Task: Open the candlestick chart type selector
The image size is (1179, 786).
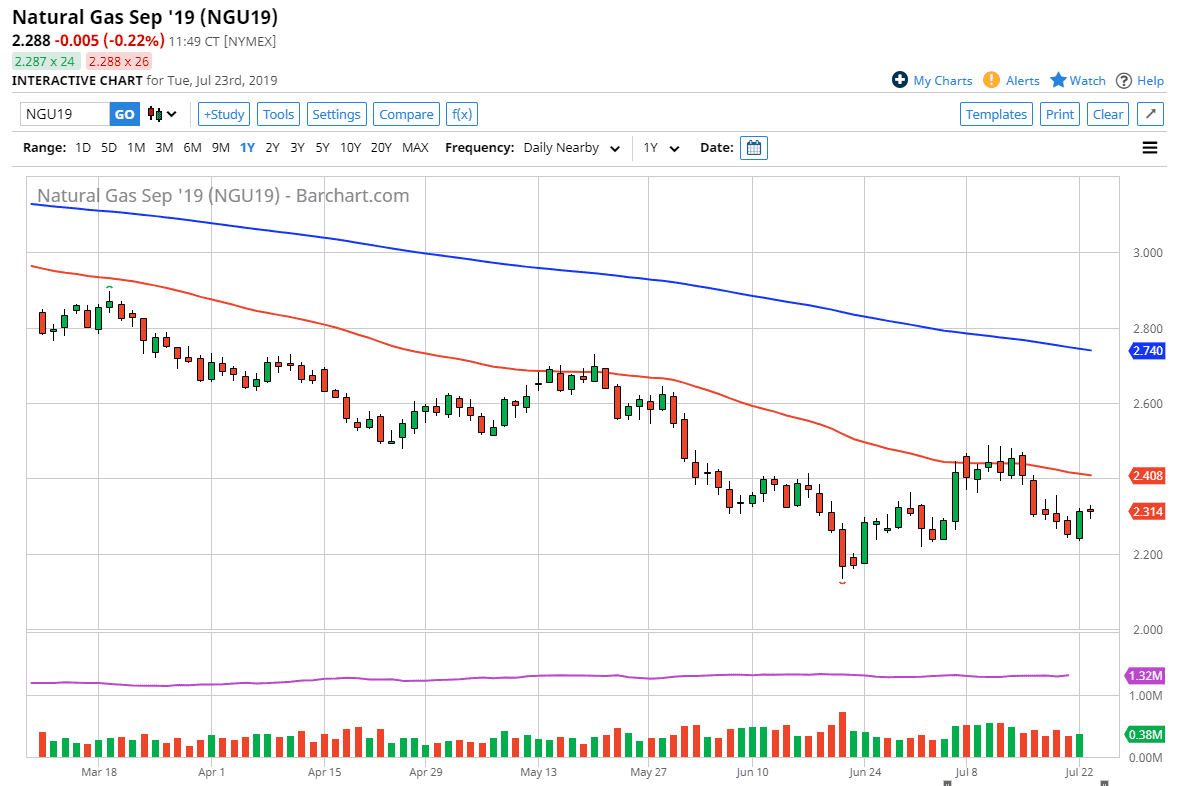Action: click(x=162, y=114)
